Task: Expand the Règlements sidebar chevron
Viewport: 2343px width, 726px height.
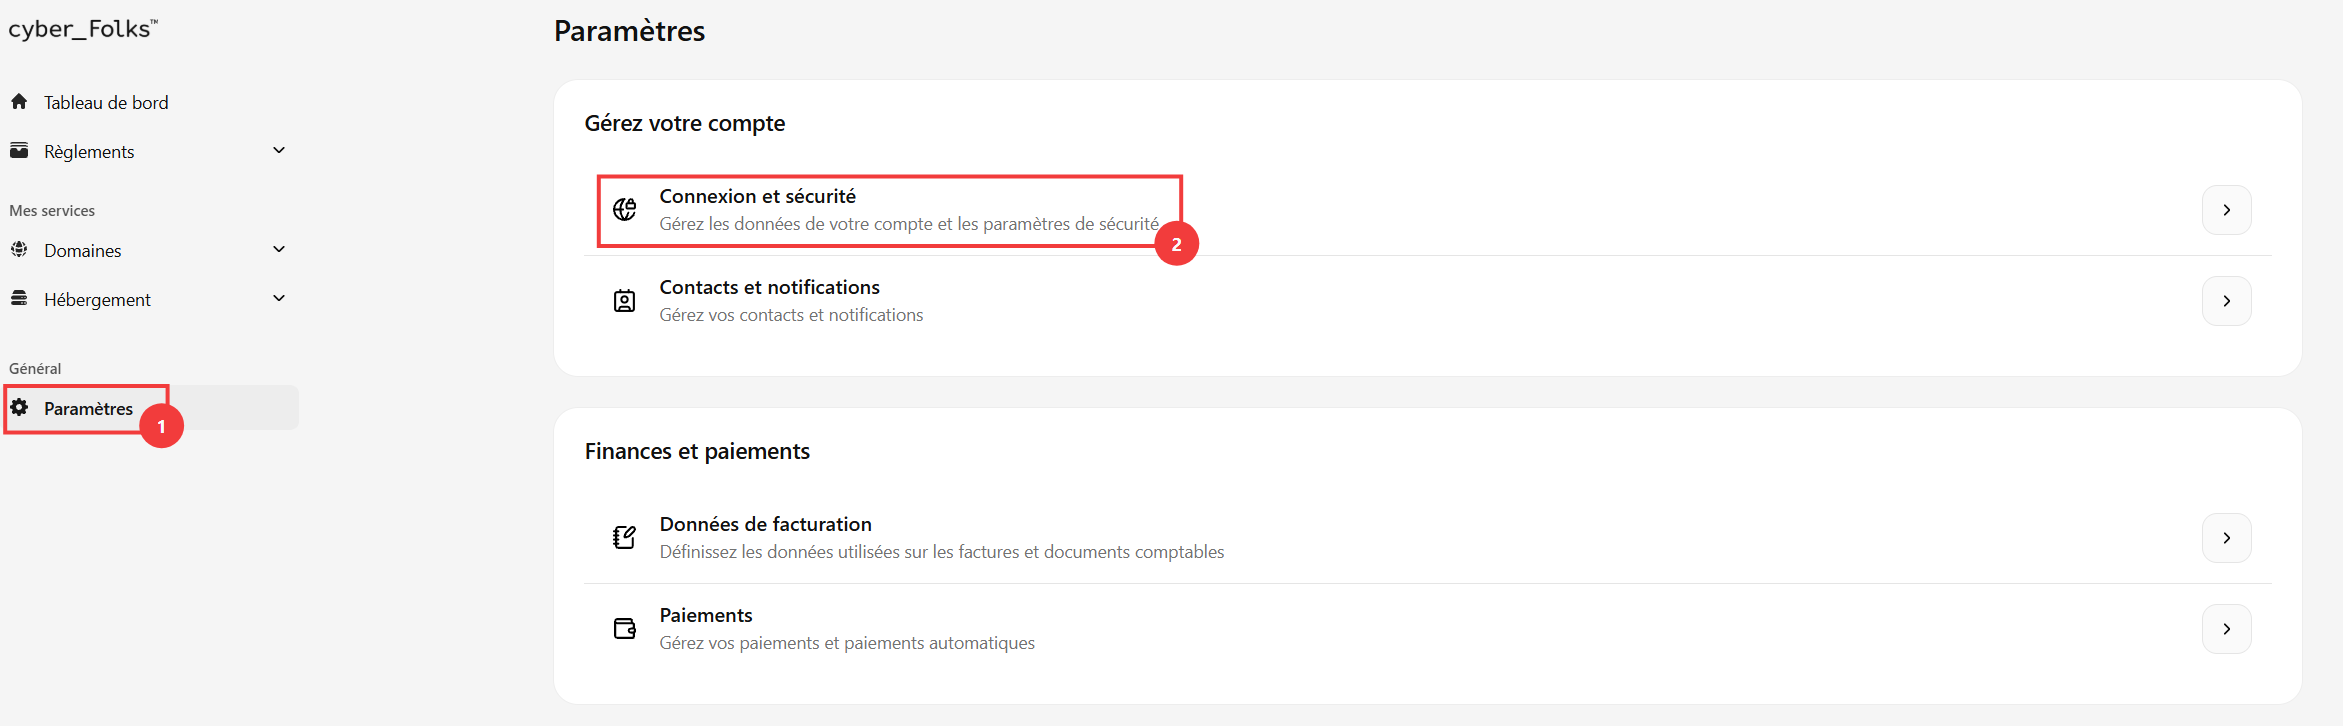Action: click(x=279, y=150)
